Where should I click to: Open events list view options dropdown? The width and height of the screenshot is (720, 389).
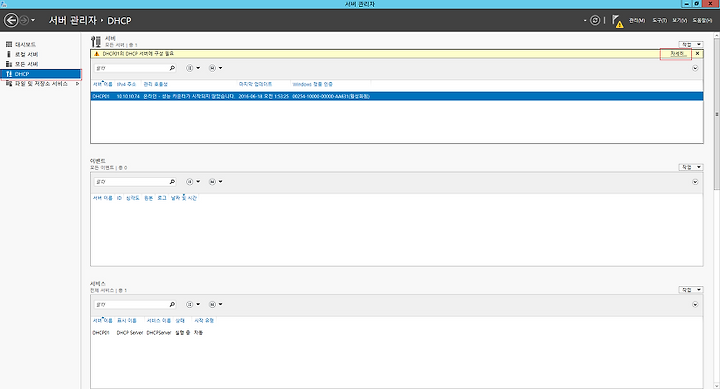193,182
